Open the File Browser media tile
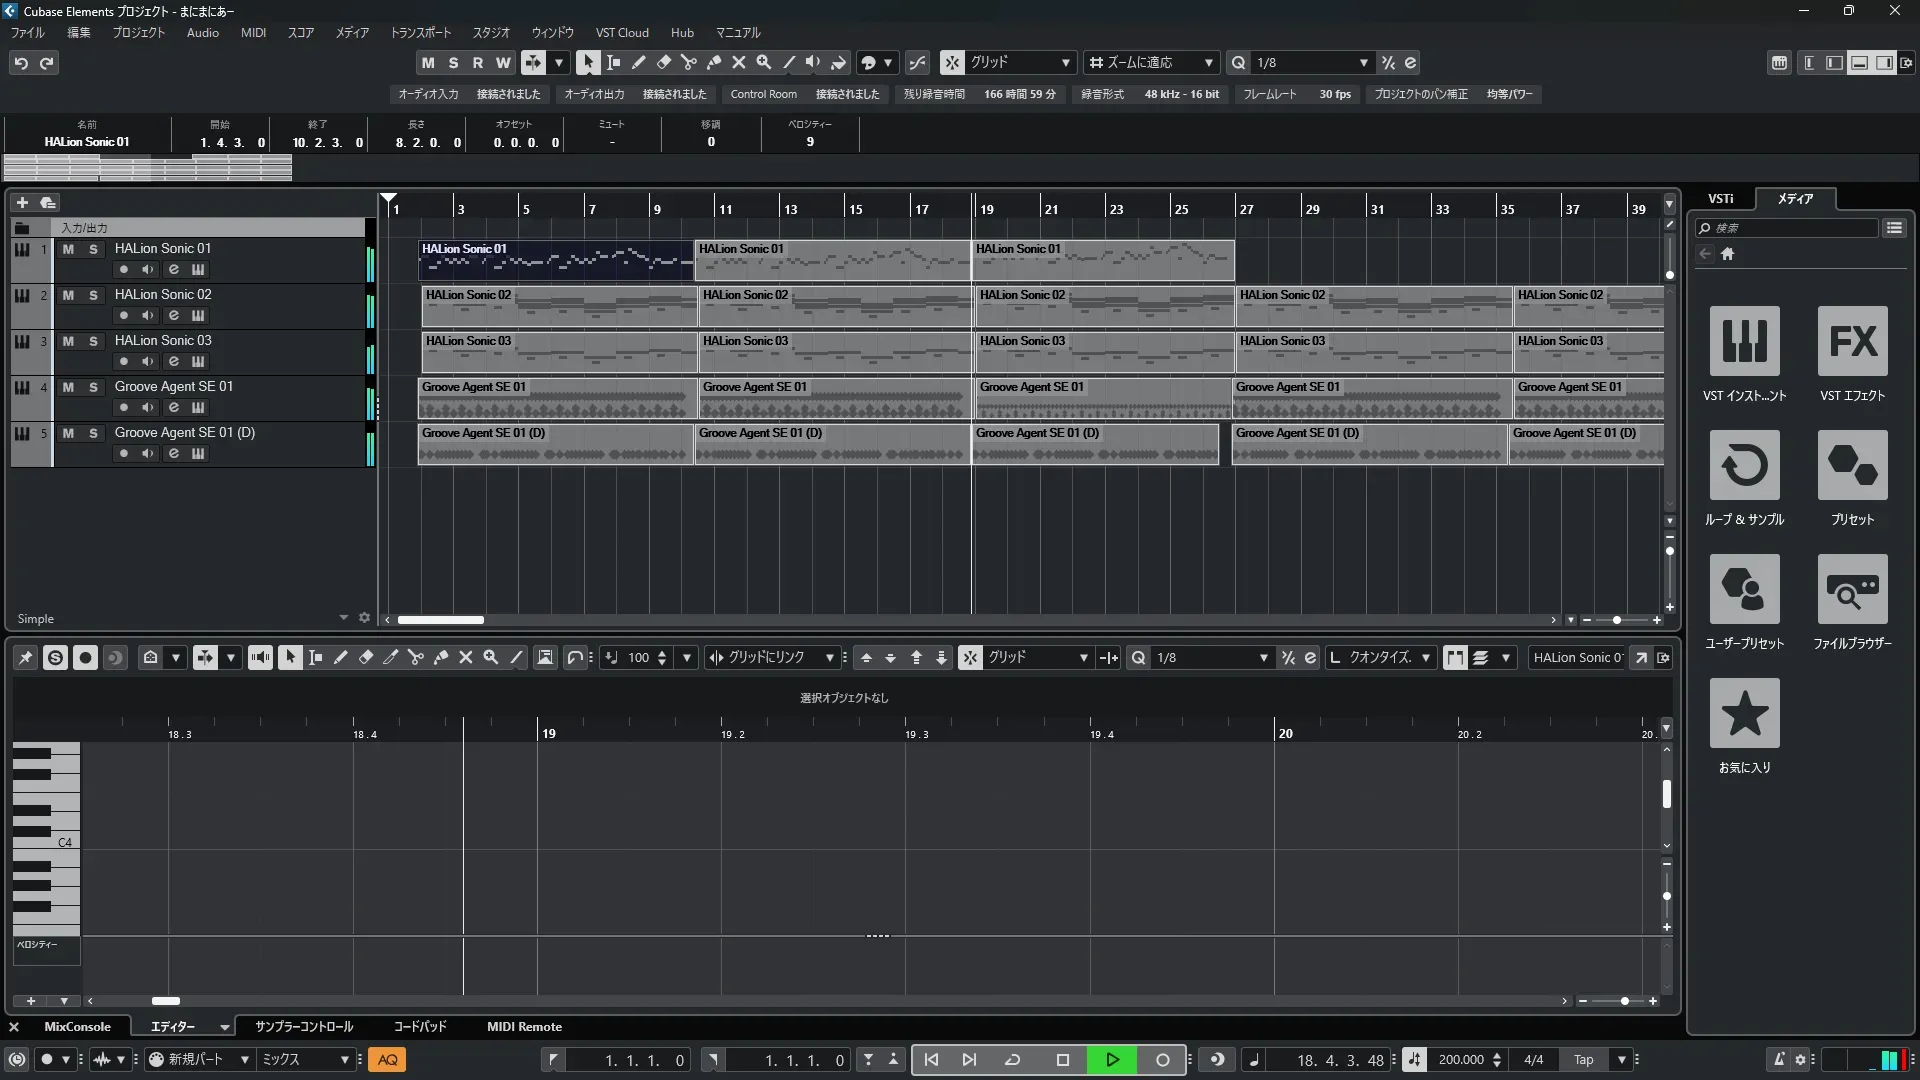This screenshot has width=1920, height=1080. [x=1852, y=589]
